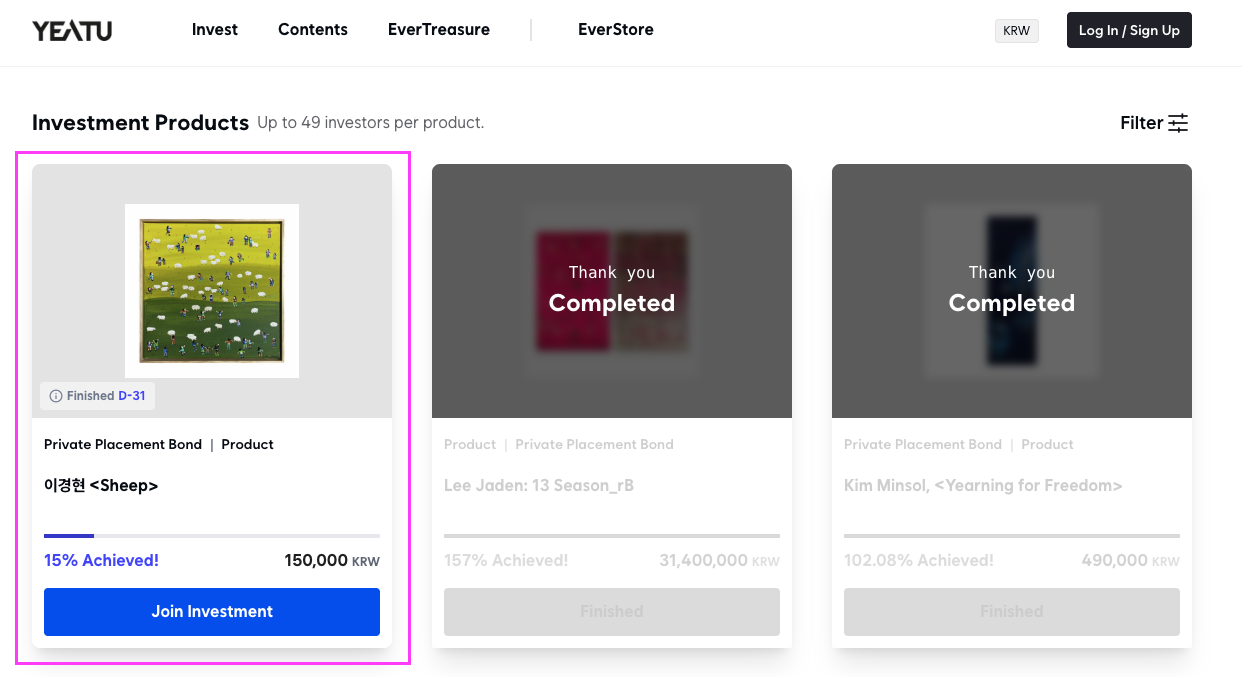Click the Log In / Sign Up button
This screenshot has height=677, width=1242.
pyautogui.click(x=1129, y=30)
